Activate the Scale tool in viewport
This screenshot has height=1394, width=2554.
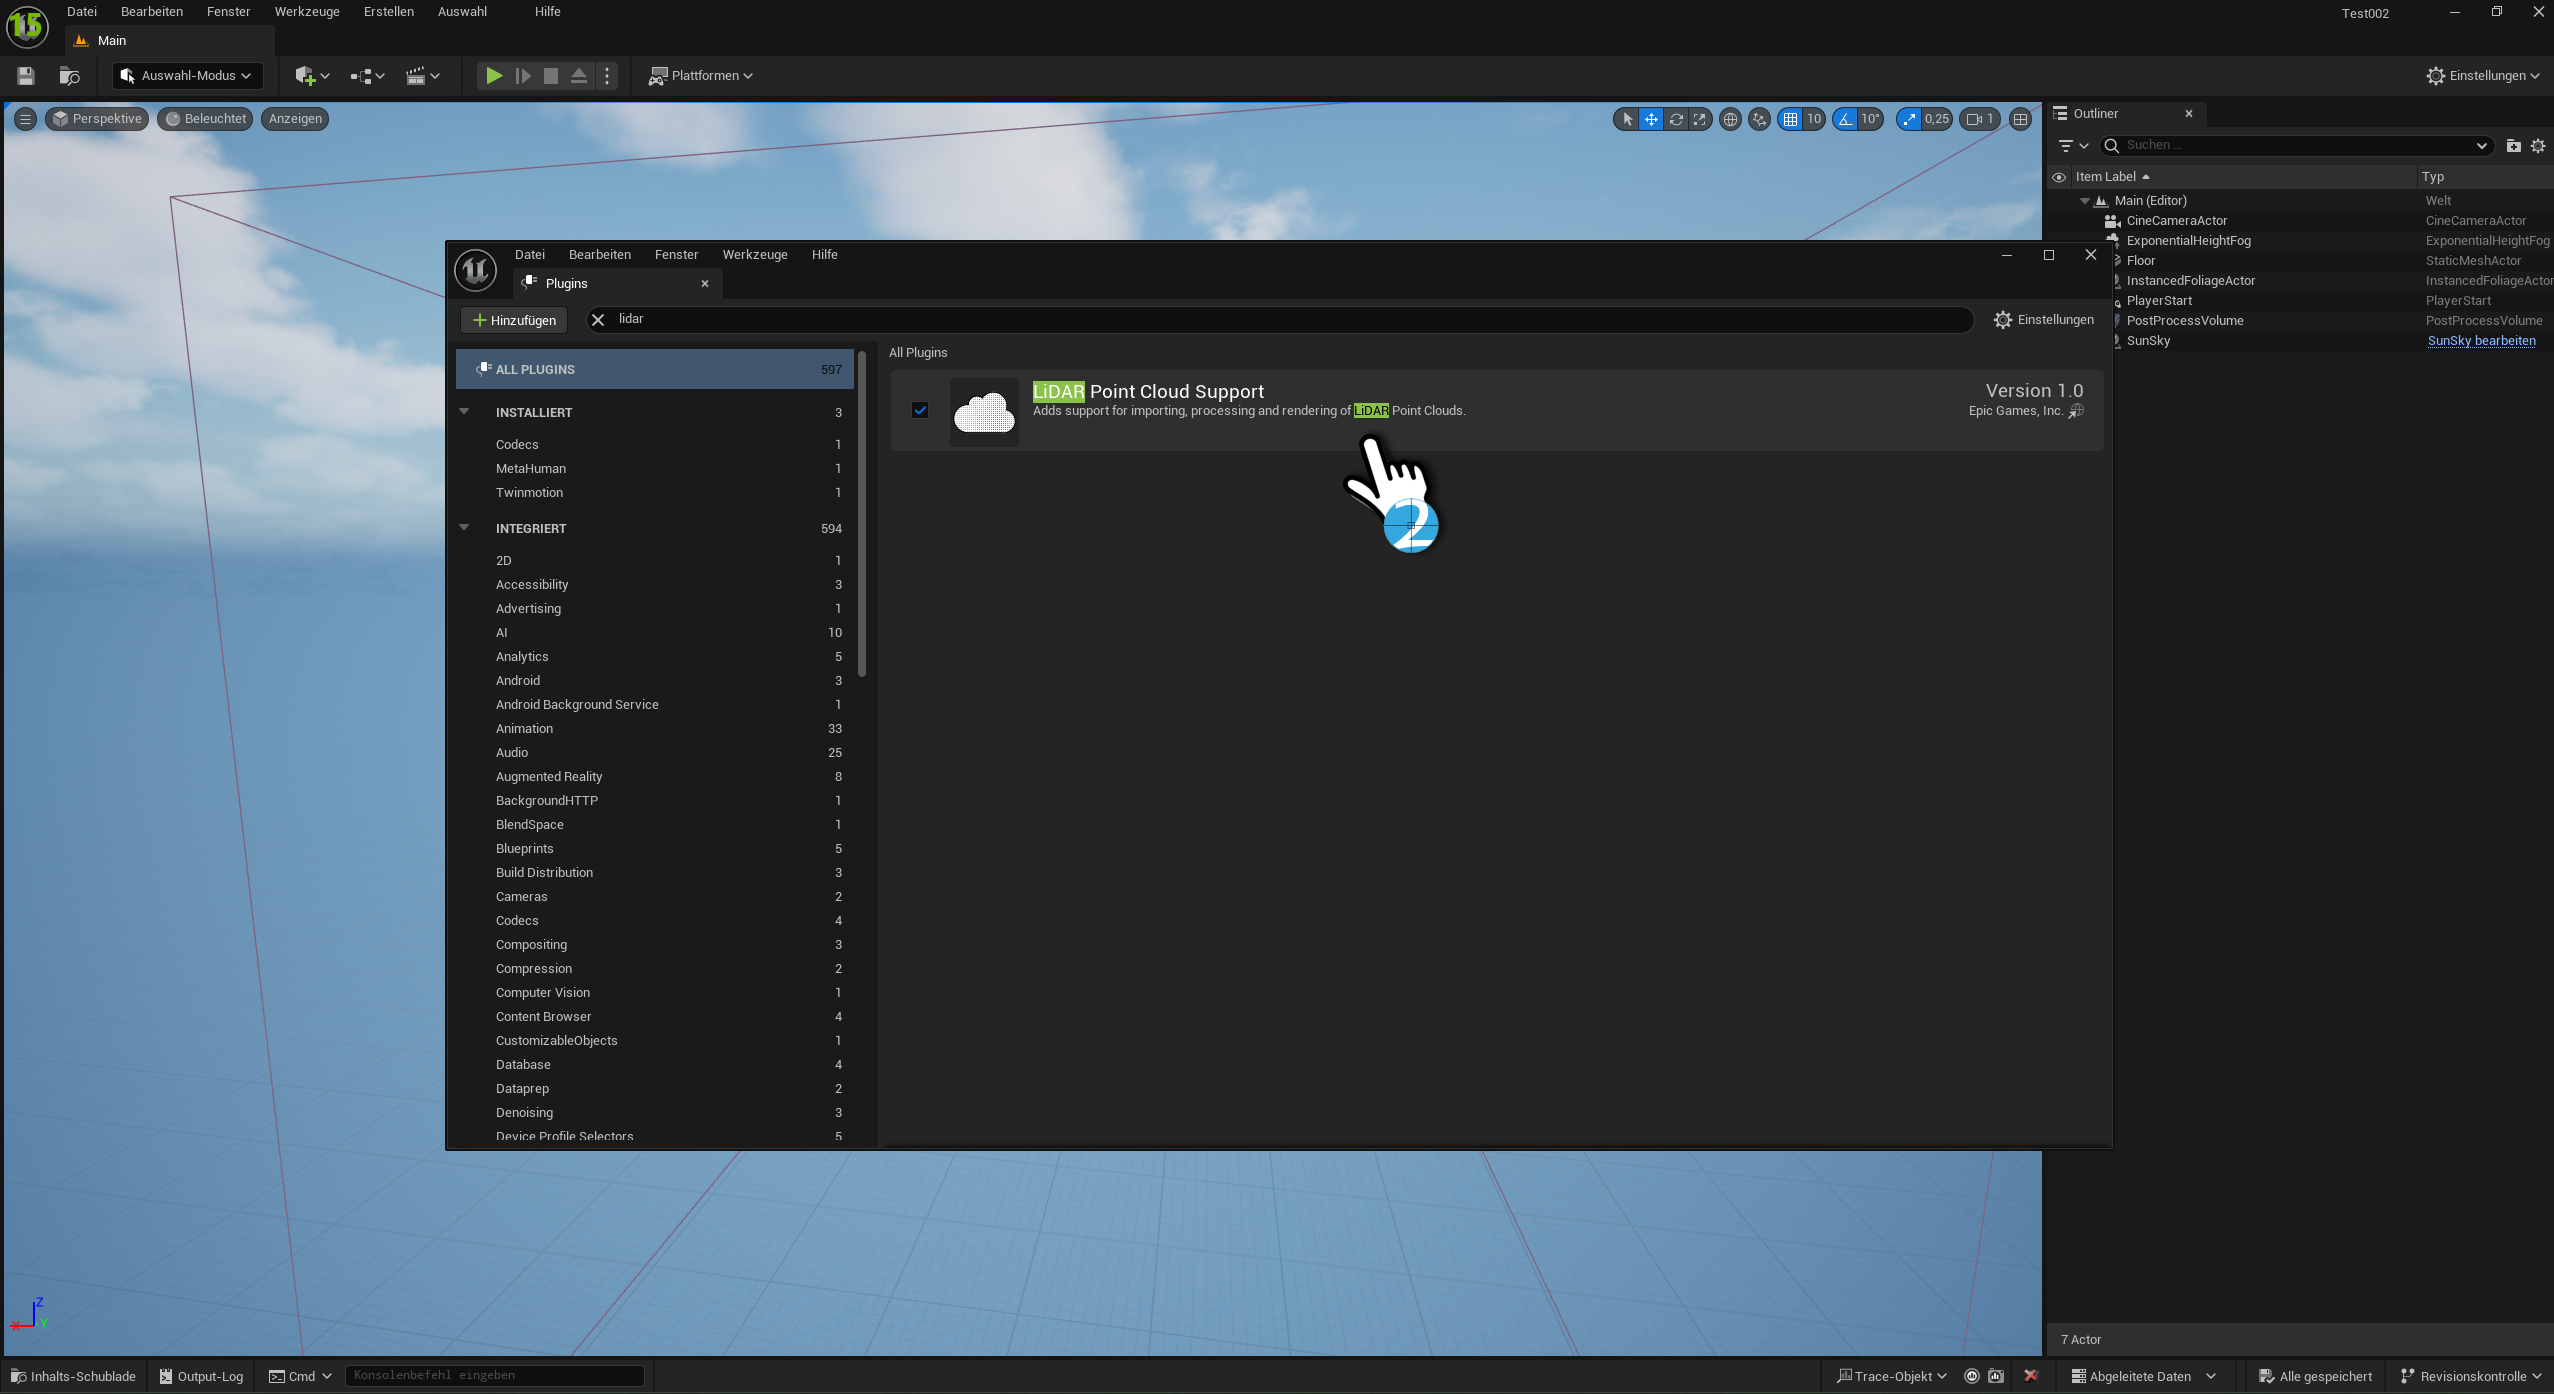coord(1700,119)
